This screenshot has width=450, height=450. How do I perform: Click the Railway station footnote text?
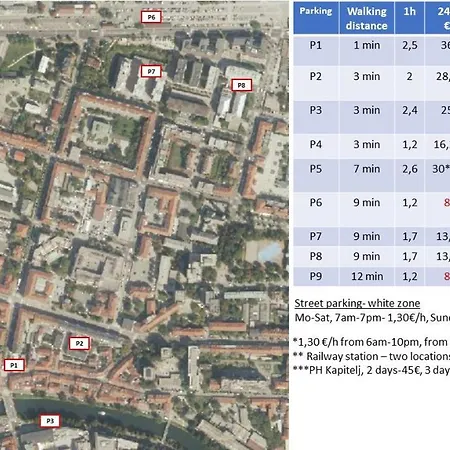coord(371,356)
